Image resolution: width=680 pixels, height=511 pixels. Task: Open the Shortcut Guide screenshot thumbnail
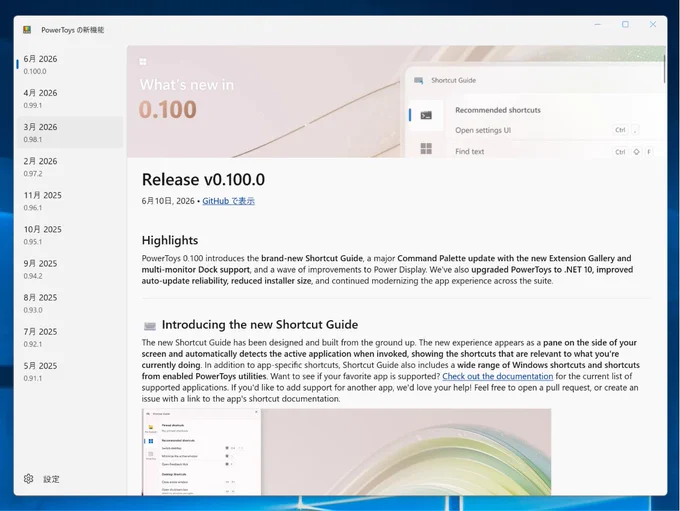click(x=346, y=452)
